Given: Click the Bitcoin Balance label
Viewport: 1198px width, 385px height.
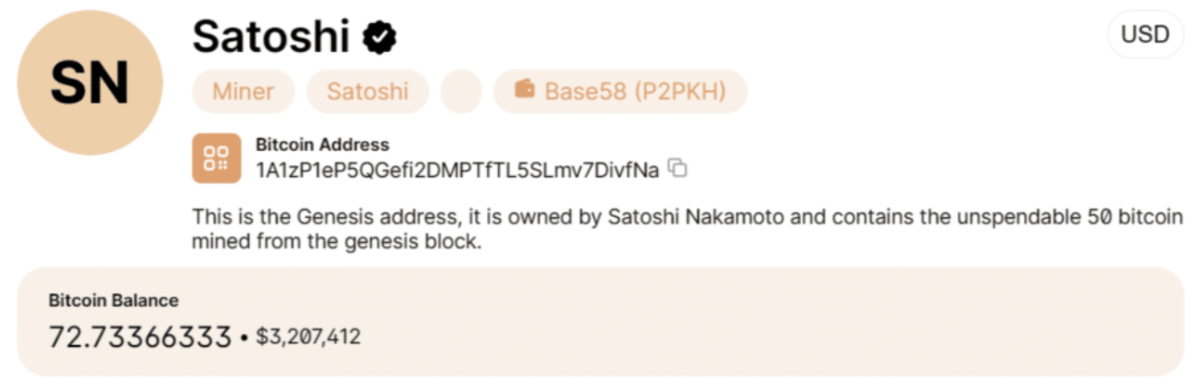Looking at the screenshot, I should (114, 300).
